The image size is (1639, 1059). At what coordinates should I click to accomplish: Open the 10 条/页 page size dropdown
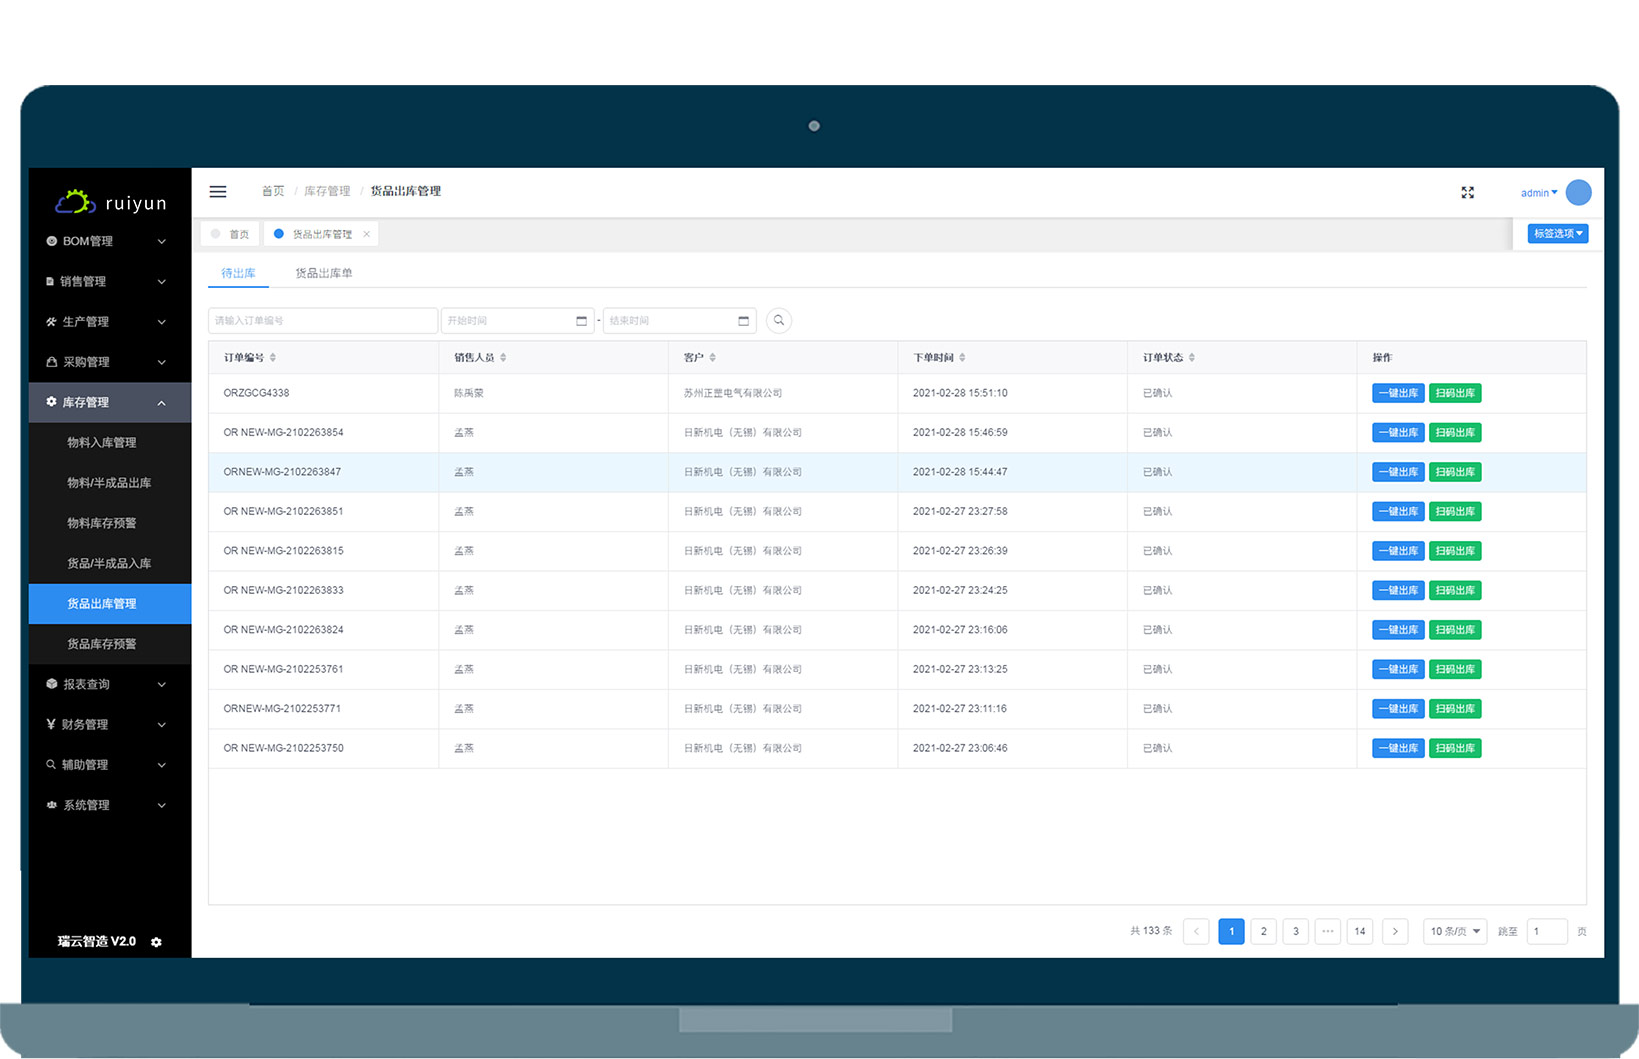click(x=1455, y=931)
